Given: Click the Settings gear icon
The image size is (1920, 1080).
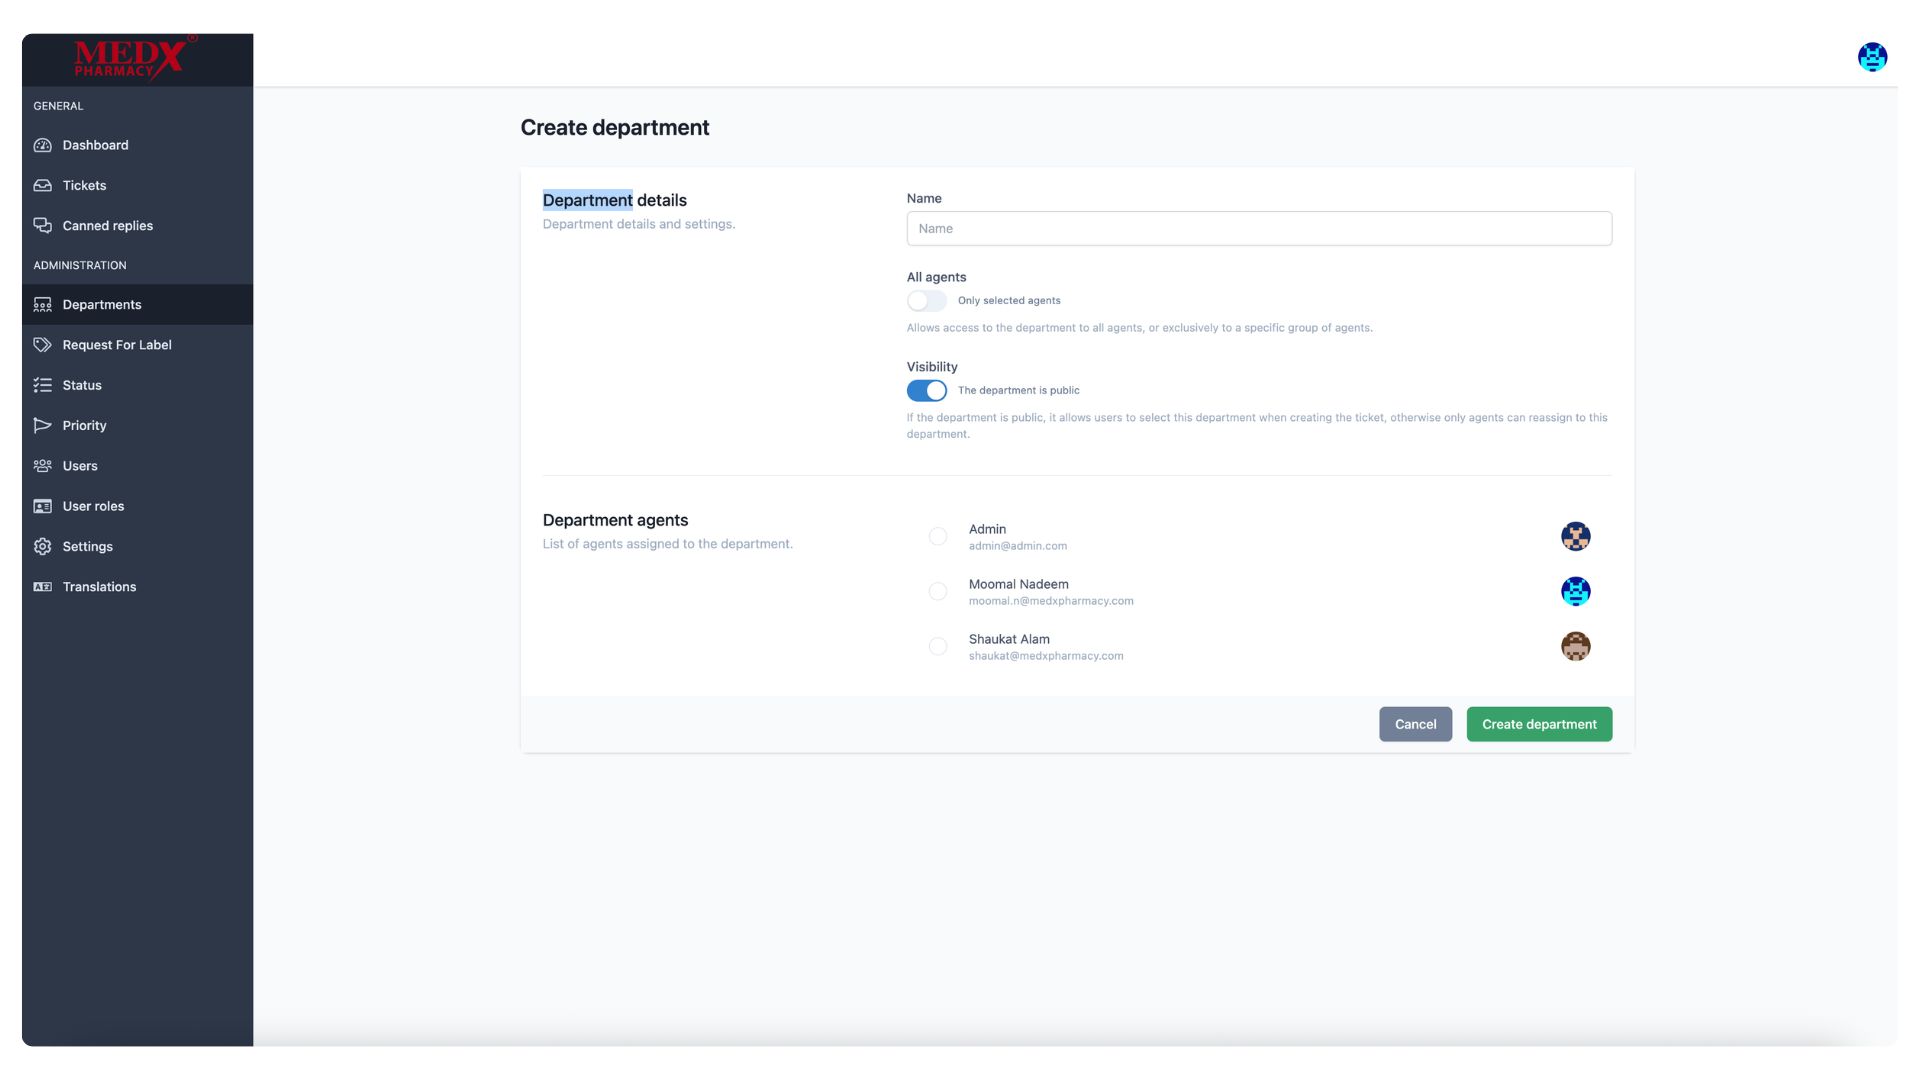Looking at the screenshot, I should coord(42,546).
